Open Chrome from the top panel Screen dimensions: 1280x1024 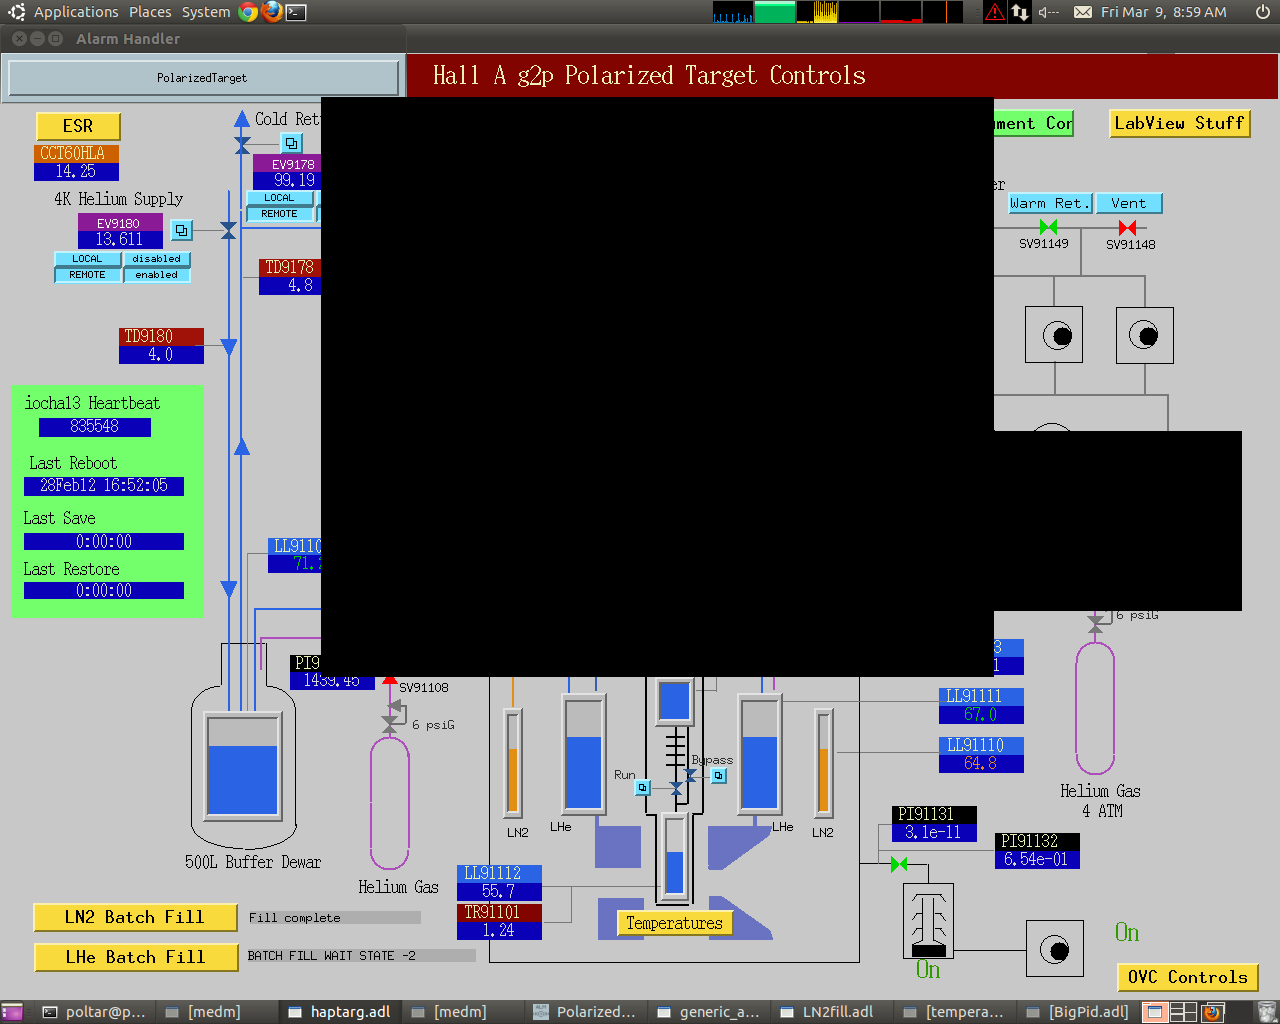[249, 12]
